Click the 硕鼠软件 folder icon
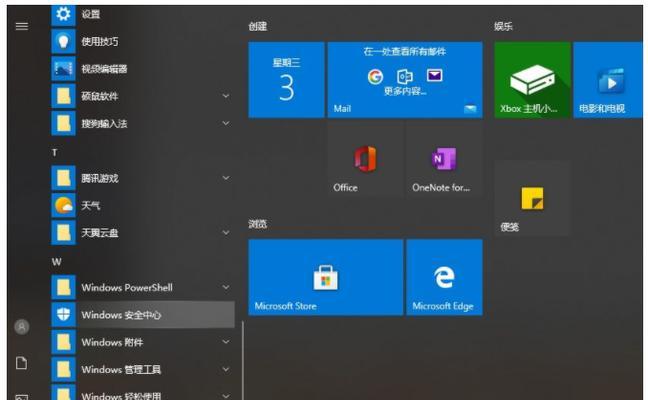This screenshot has width=648, height=400. click(x=63, y=96)
